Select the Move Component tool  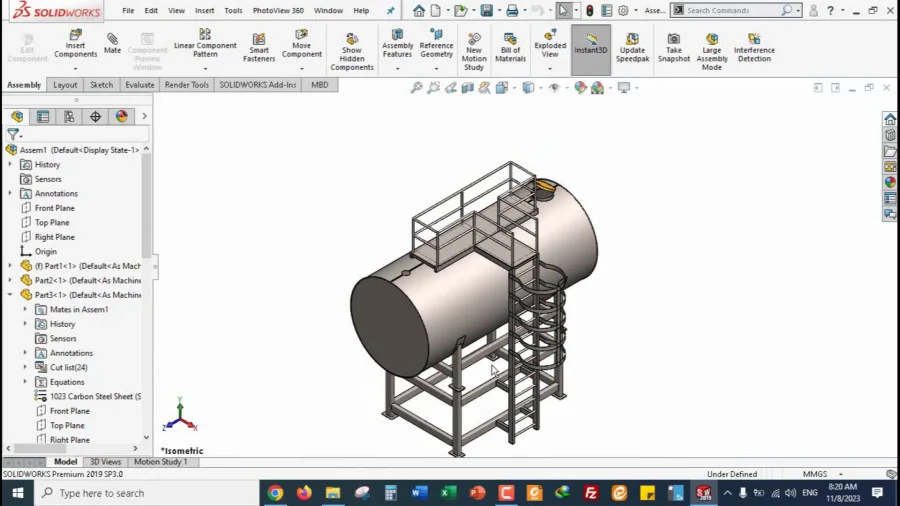point(301,43)
